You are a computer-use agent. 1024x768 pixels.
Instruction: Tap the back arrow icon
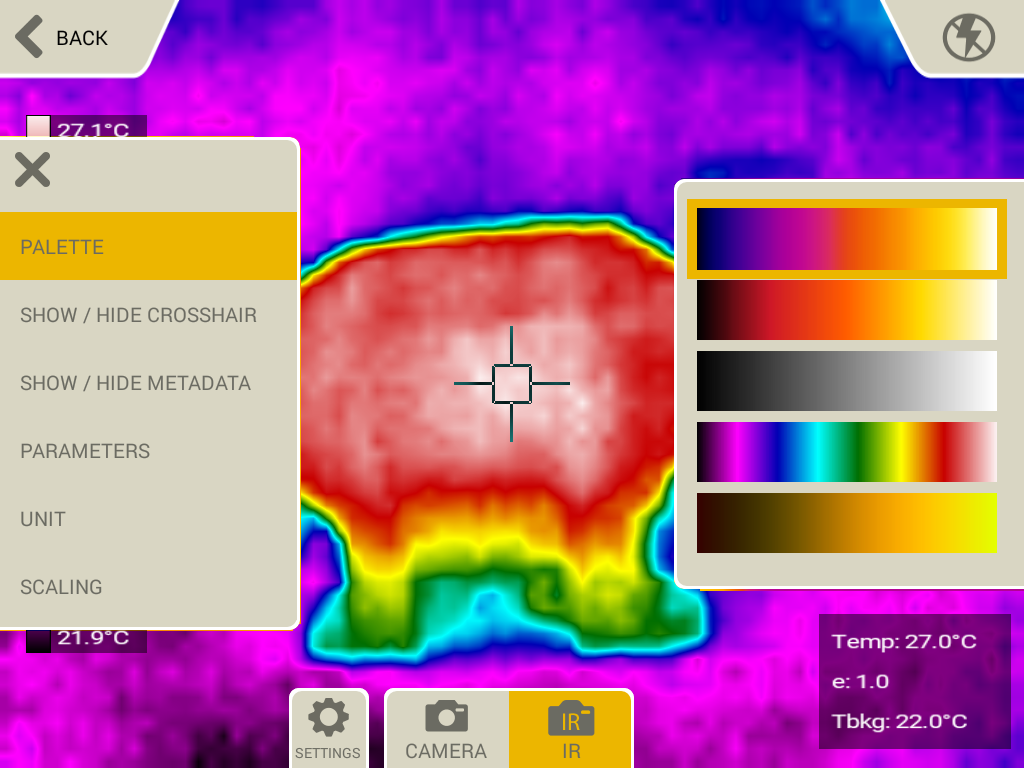tap(30, 38)
